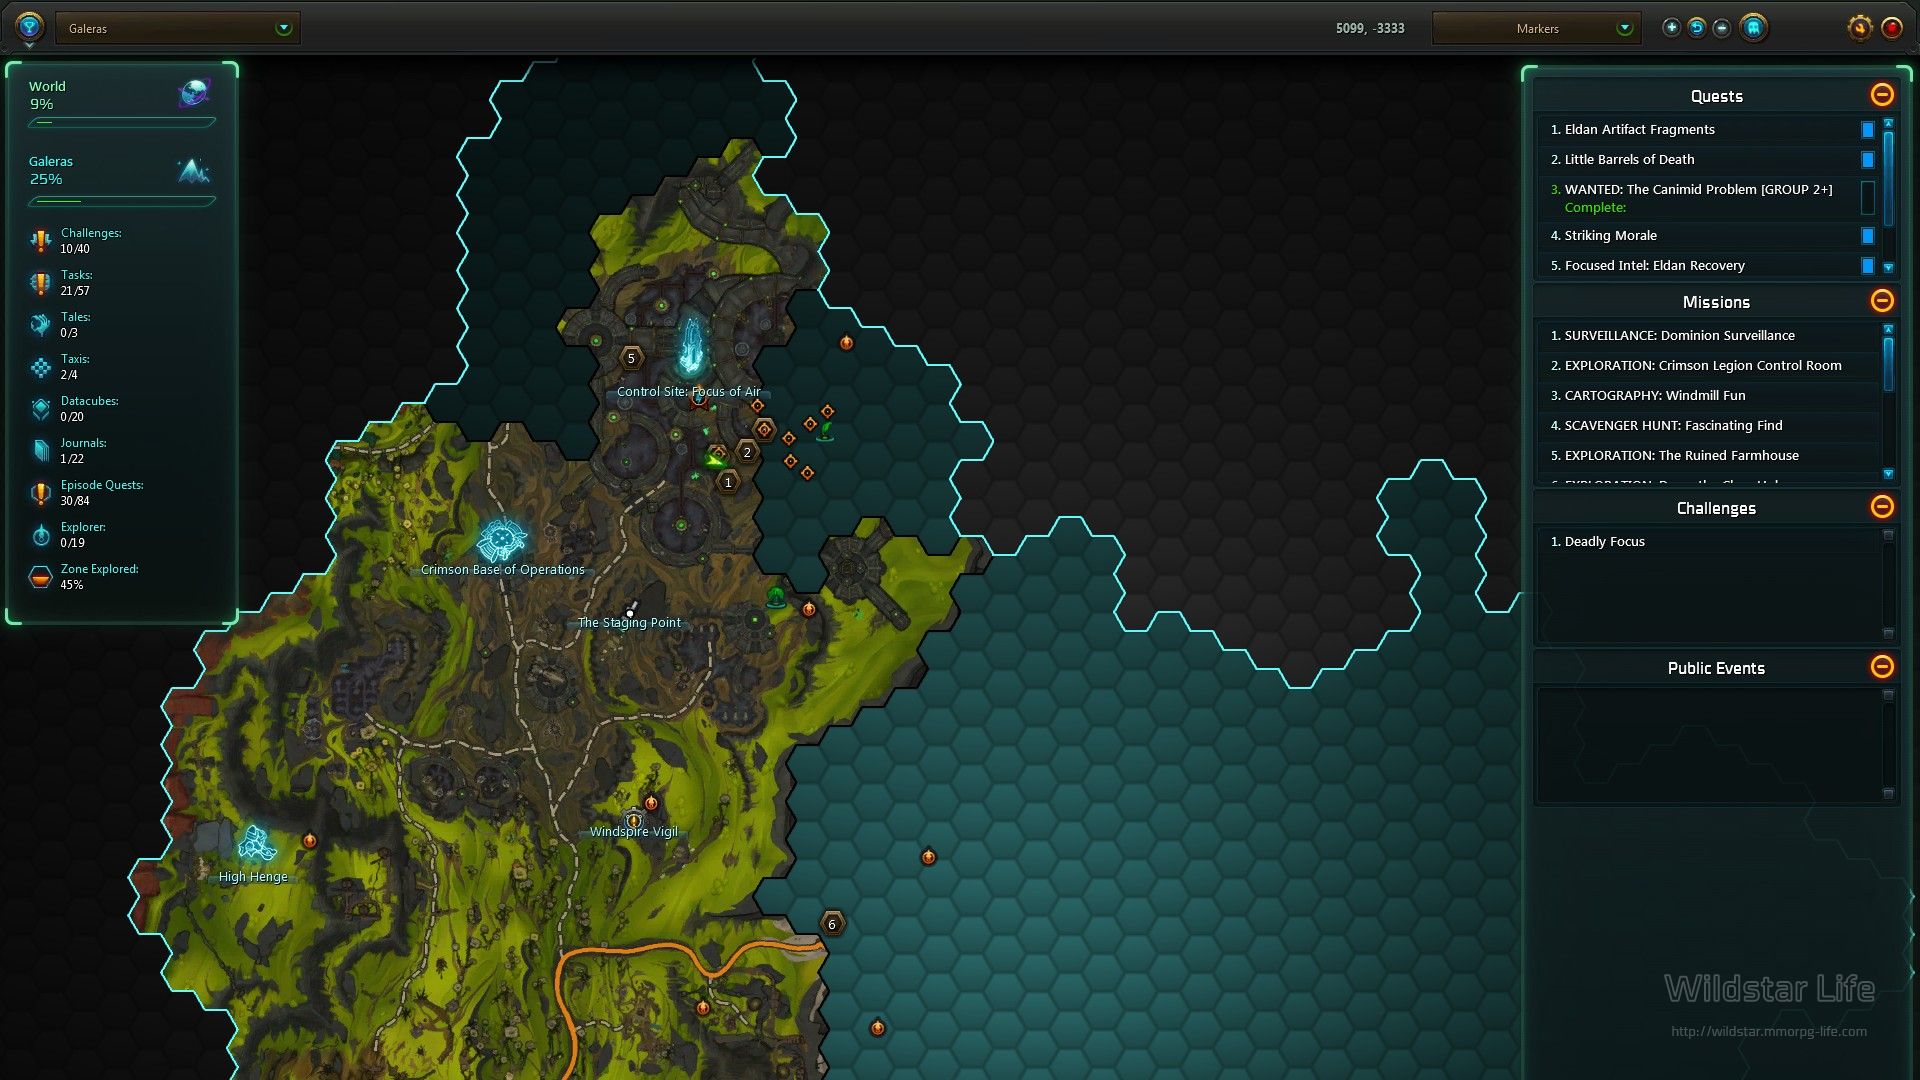This screenshot has width=1920, height=1080.
Task: Toggle the ghost mode map icon
Action: pyautogui.click(x=1753, y=28)
